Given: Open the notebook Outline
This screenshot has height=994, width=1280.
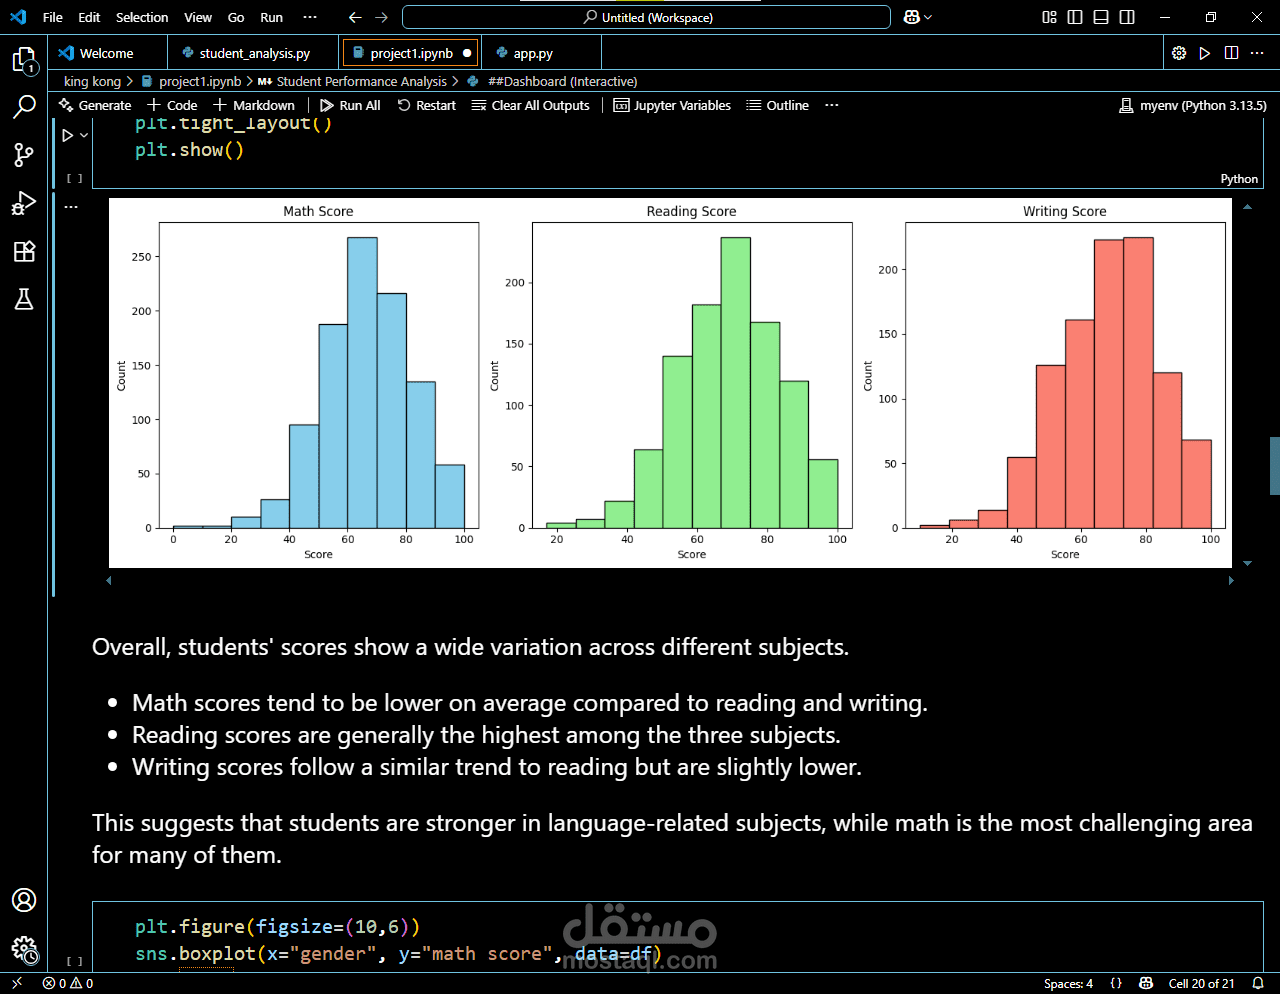Looking at the screenshot, I should tap(777, 105).
